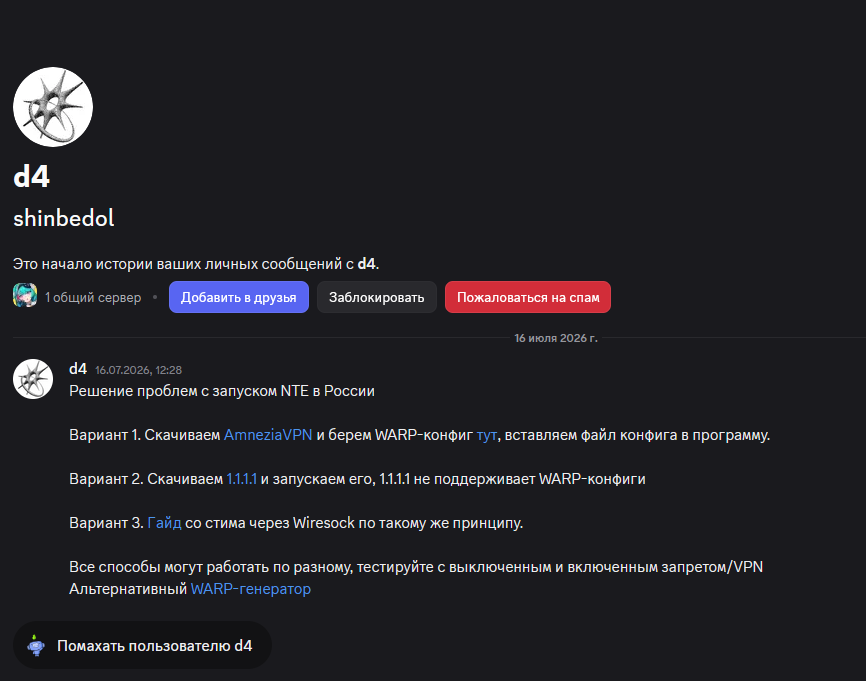
Task: Wave to d4 with Помахать пользователю d4
Action: 142,645
